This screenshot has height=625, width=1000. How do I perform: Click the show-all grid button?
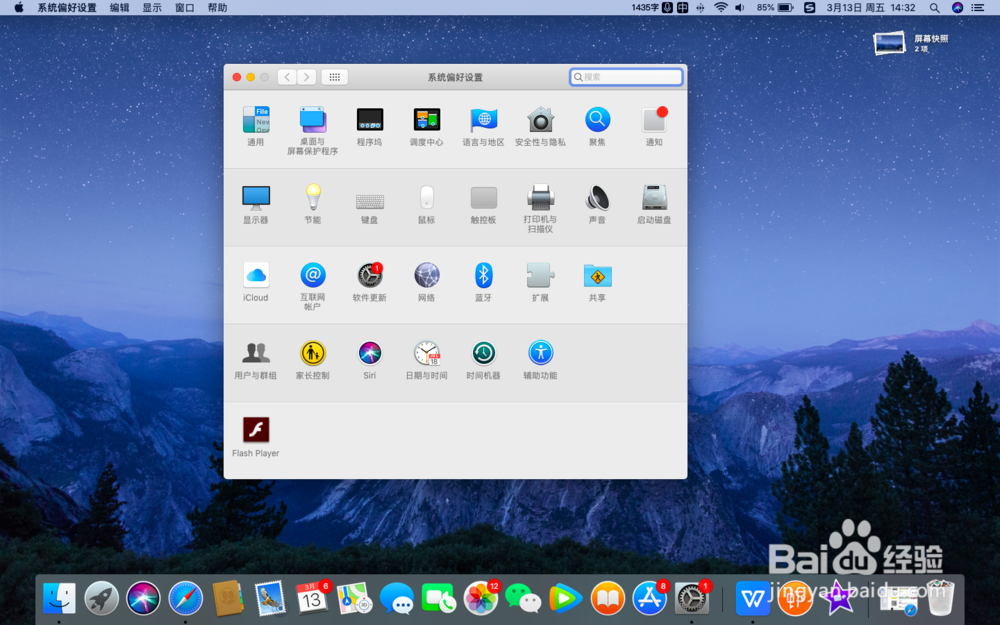tap(335, 77)
